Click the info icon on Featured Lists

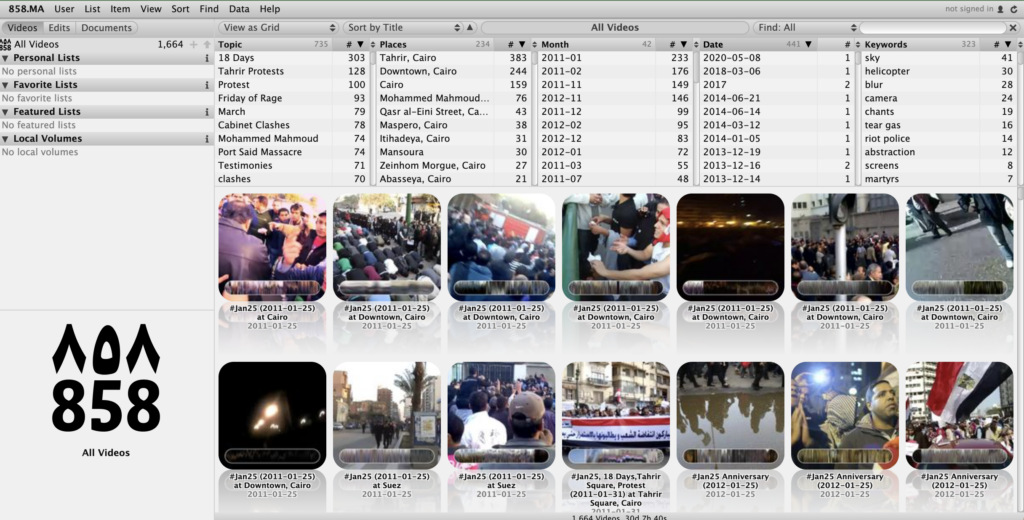[x=207, y=112]
